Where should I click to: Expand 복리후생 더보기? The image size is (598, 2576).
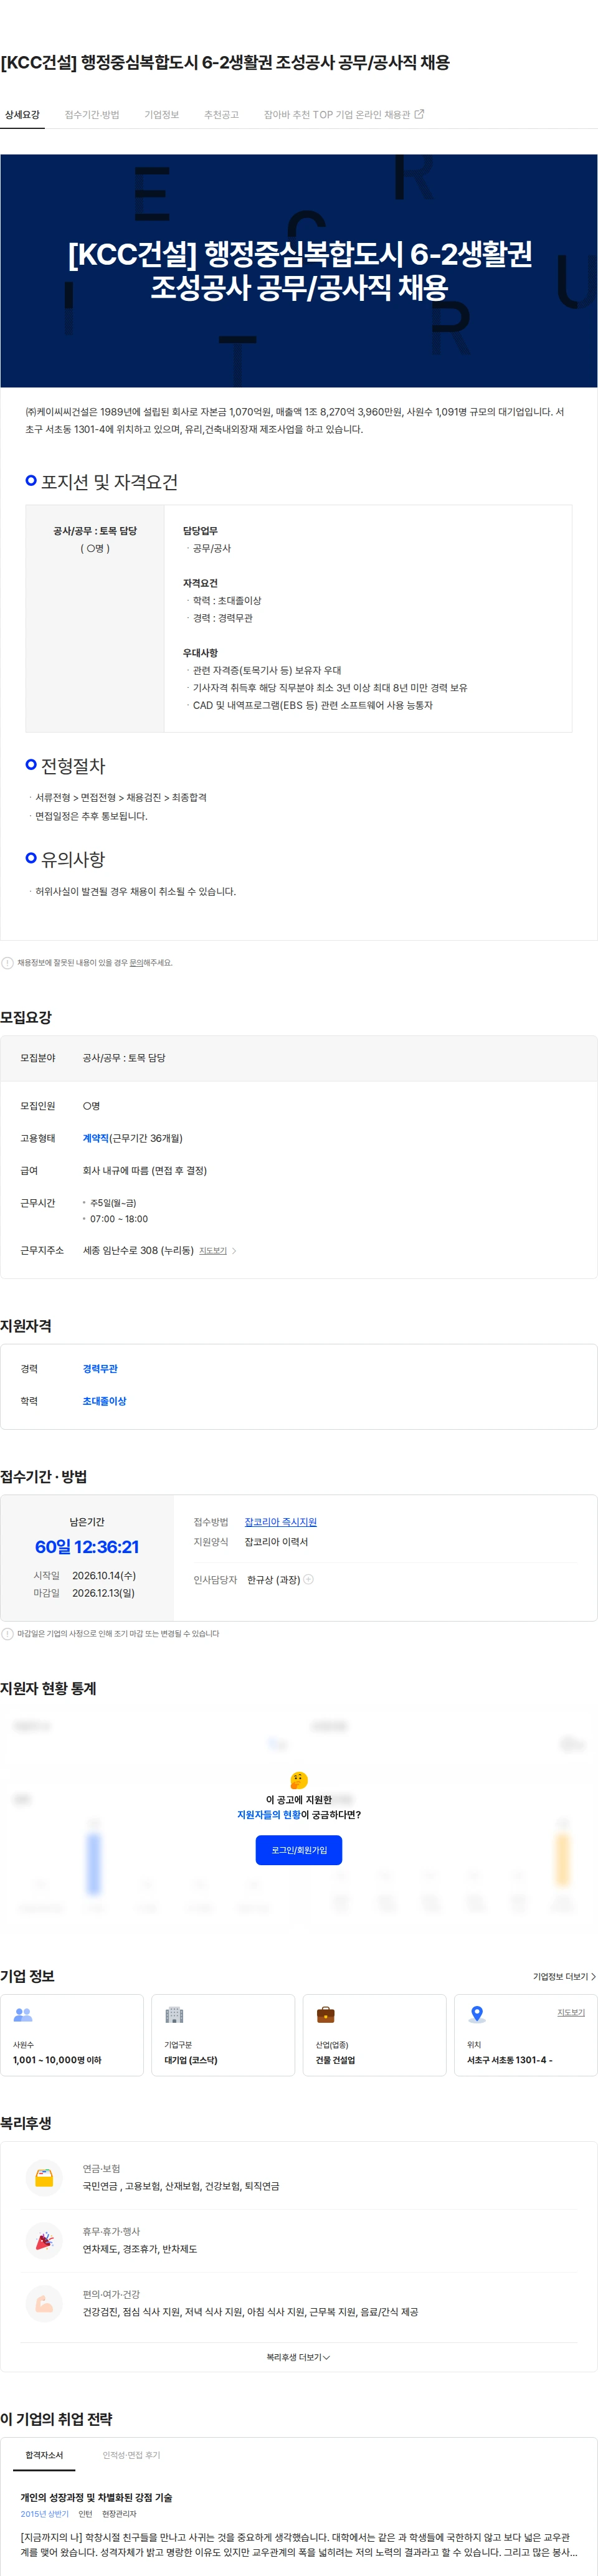(299, 2357)
